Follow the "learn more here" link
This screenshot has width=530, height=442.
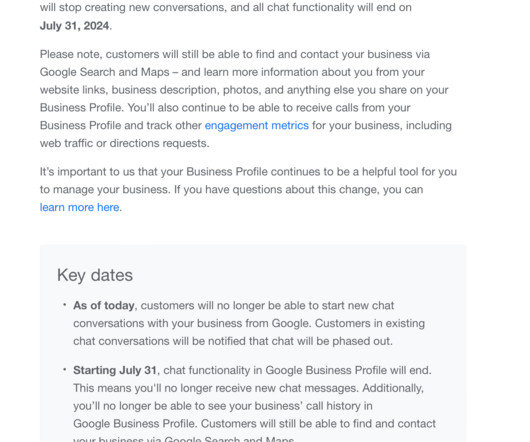point(79,207)
